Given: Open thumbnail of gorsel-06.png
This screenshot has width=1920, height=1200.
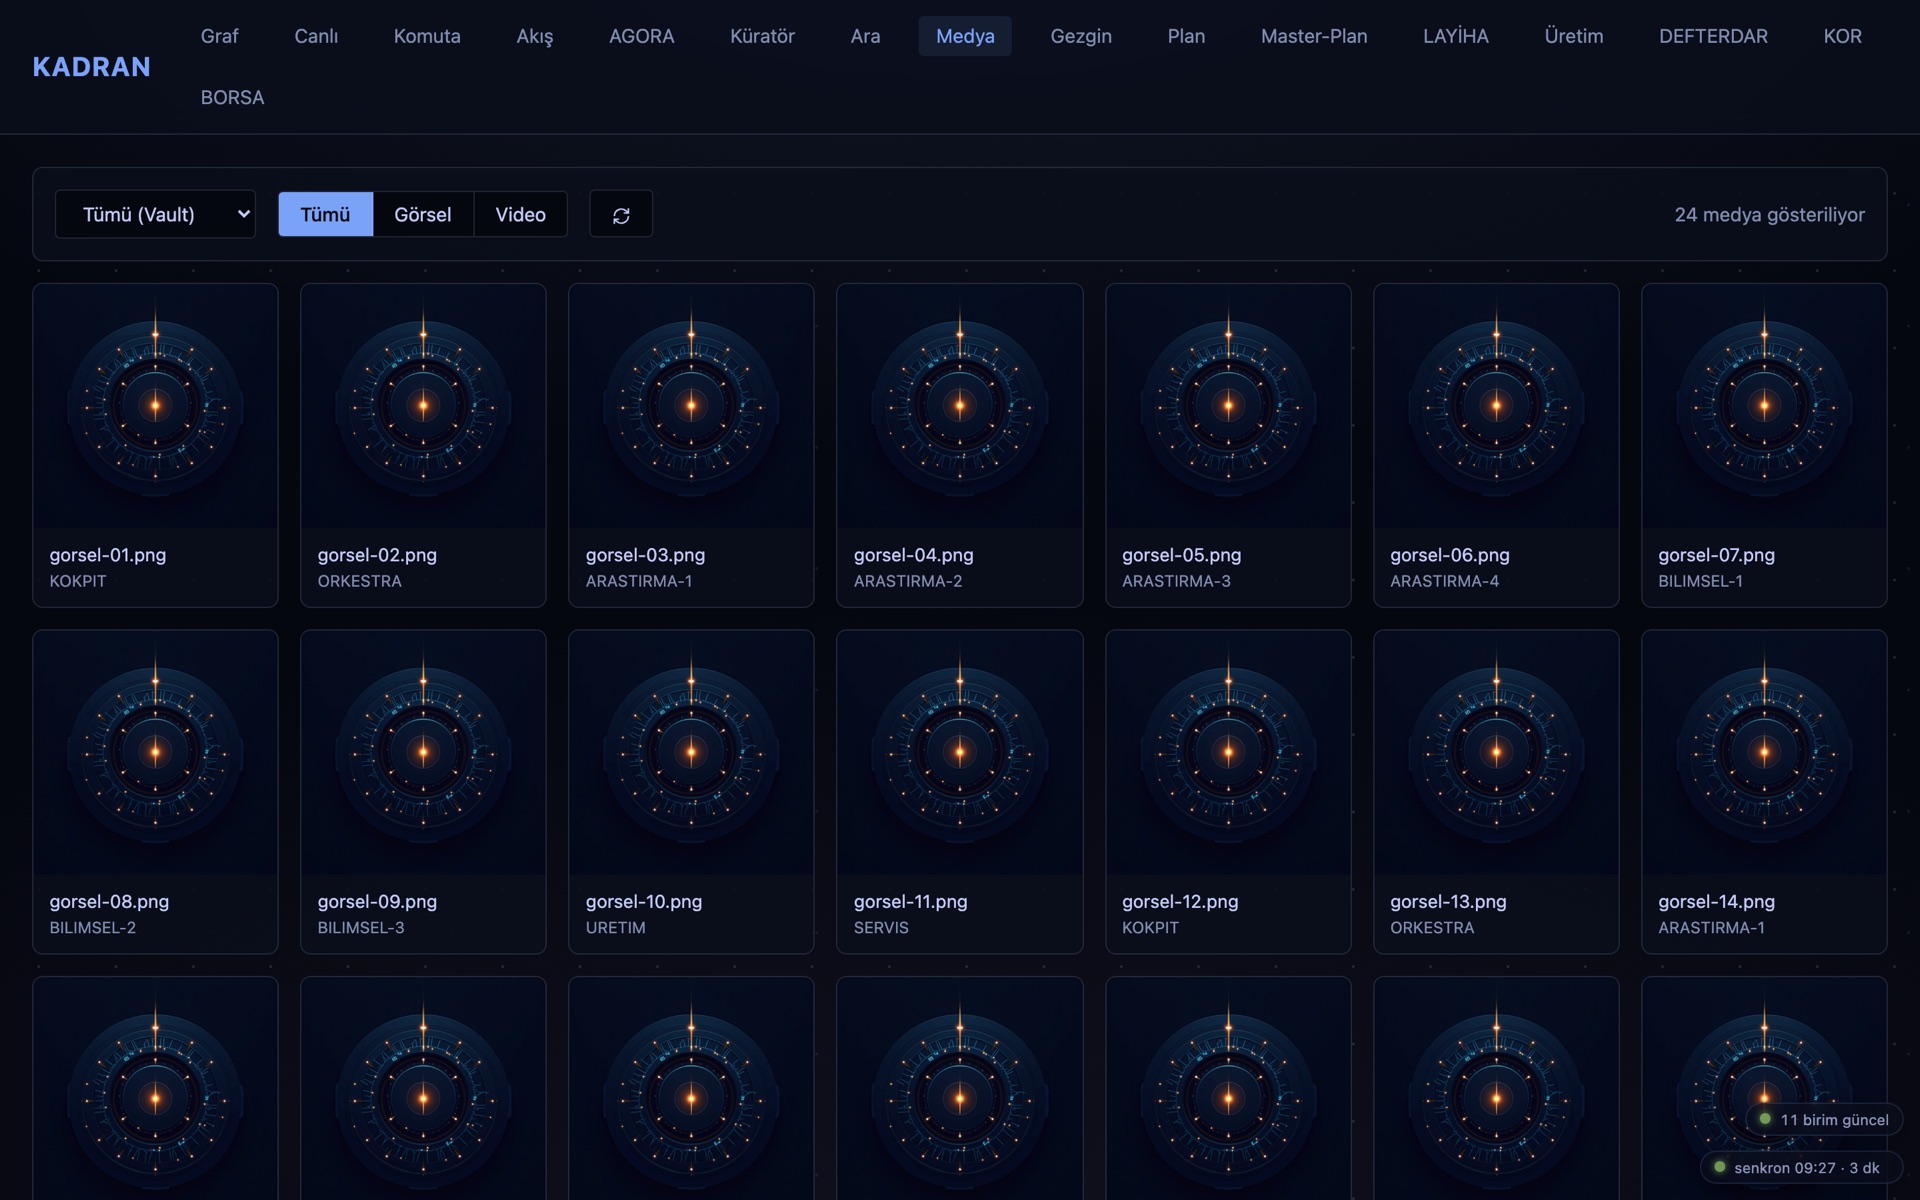Looking at the screenshot, I should click(1496, 406).
